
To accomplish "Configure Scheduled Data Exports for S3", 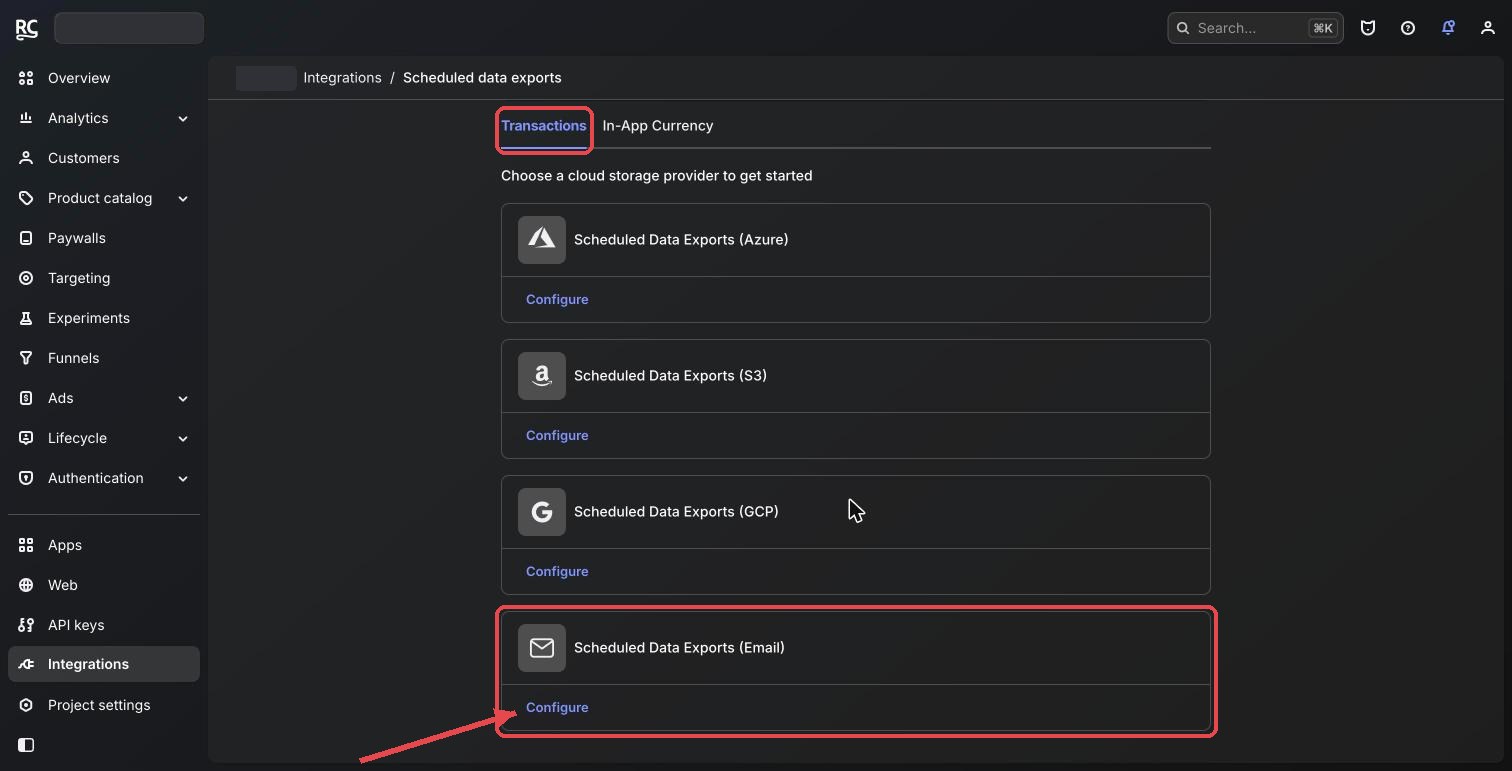I will (x=557, y=436).
